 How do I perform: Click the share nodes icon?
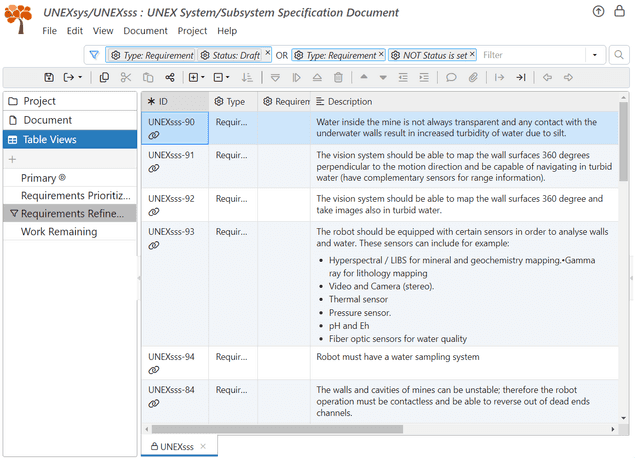[170, 77]
